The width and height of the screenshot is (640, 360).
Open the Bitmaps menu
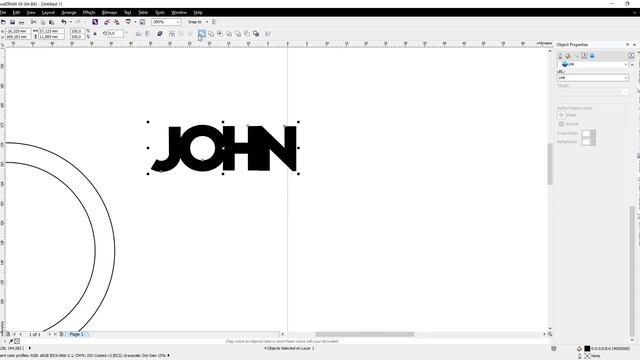pos(109,13)
